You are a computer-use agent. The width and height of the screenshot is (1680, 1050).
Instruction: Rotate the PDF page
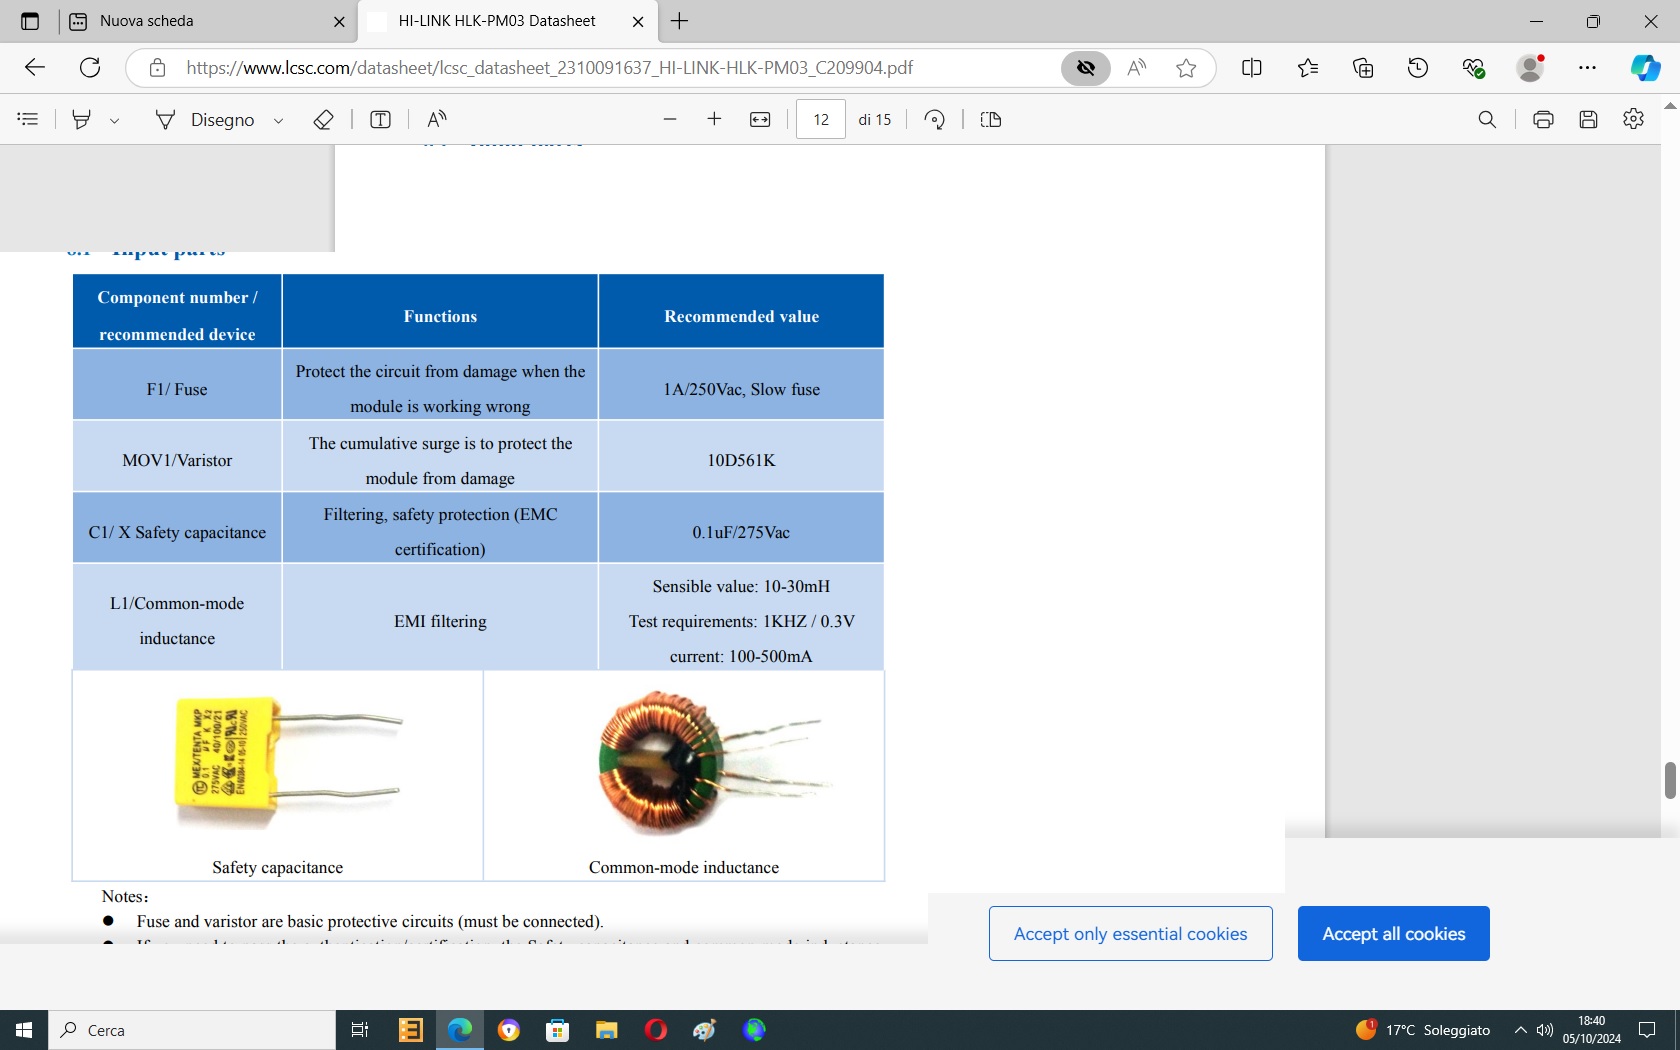pyautogui.click(x=934, y=120)
